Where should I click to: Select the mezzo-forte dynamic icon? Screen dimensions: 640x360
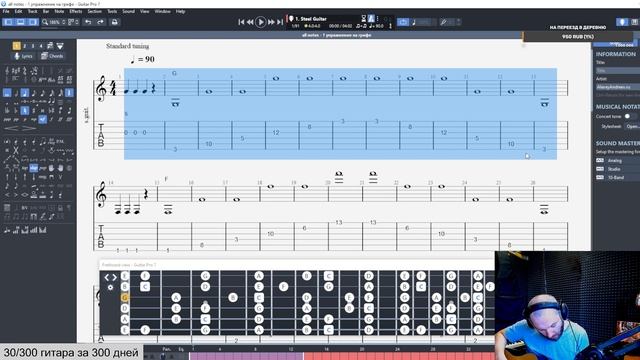click(x=42, y=119)
